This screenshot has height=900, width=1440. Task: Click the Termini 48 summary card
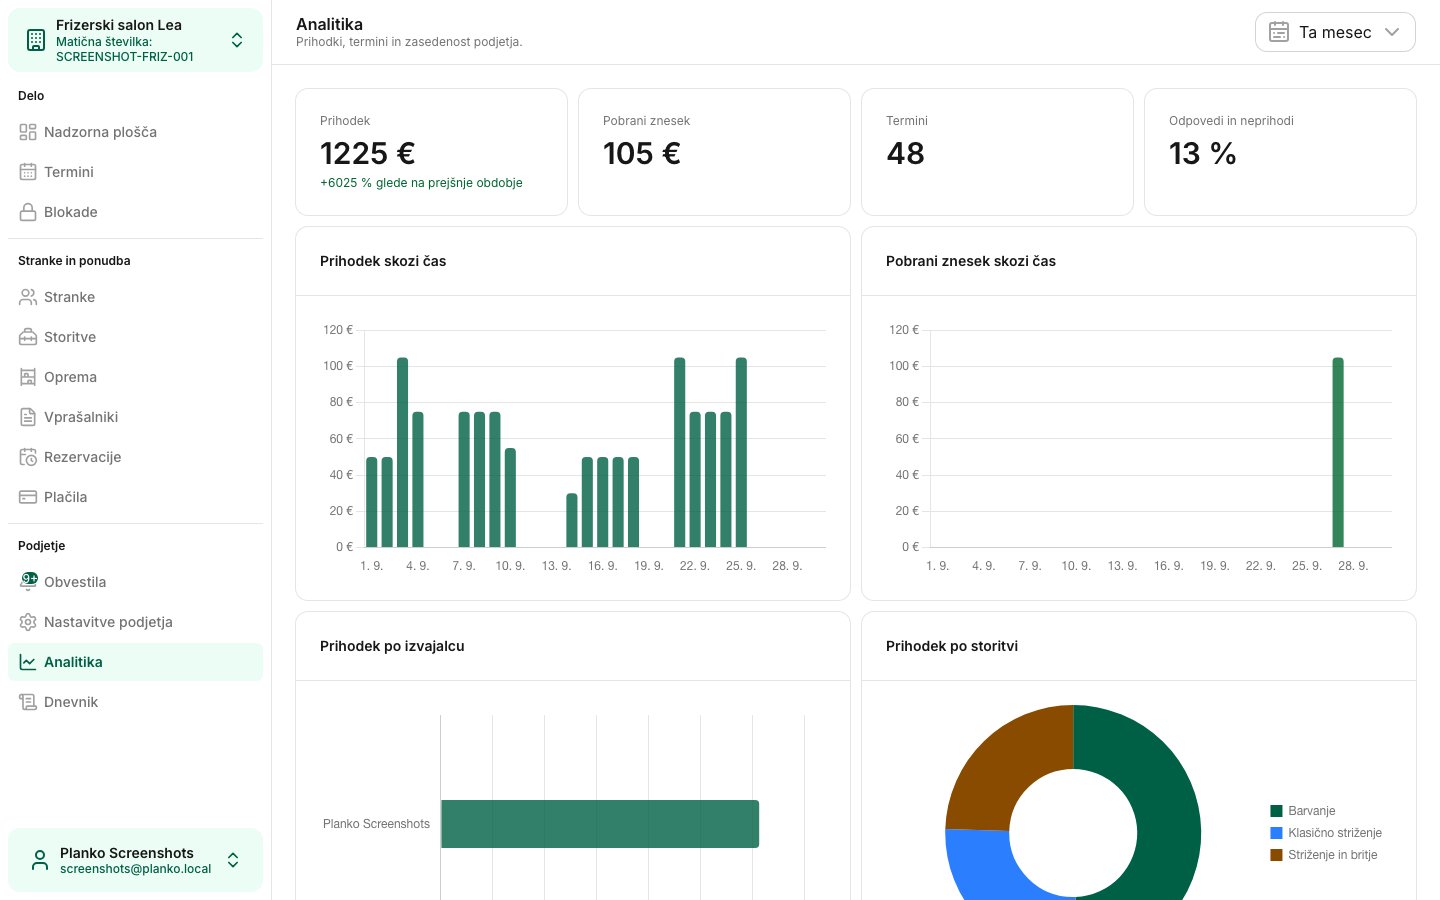point(997,152)
